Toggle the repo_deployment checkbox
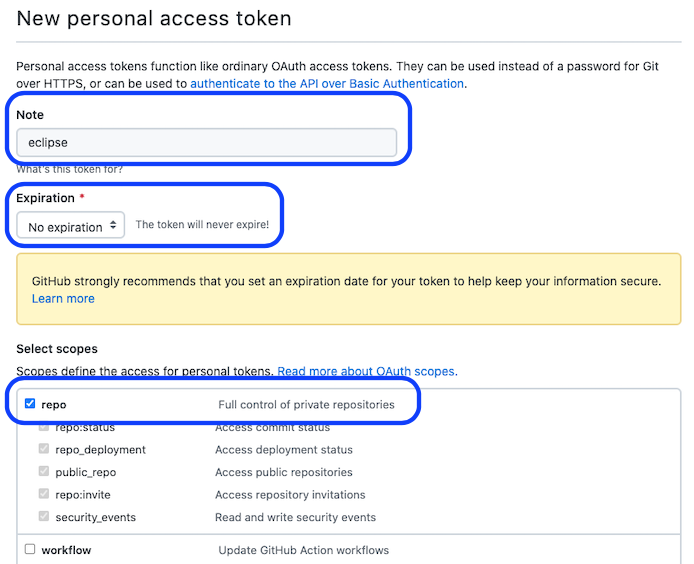Viewport: 694px width, 564px height. pos(44,450)
